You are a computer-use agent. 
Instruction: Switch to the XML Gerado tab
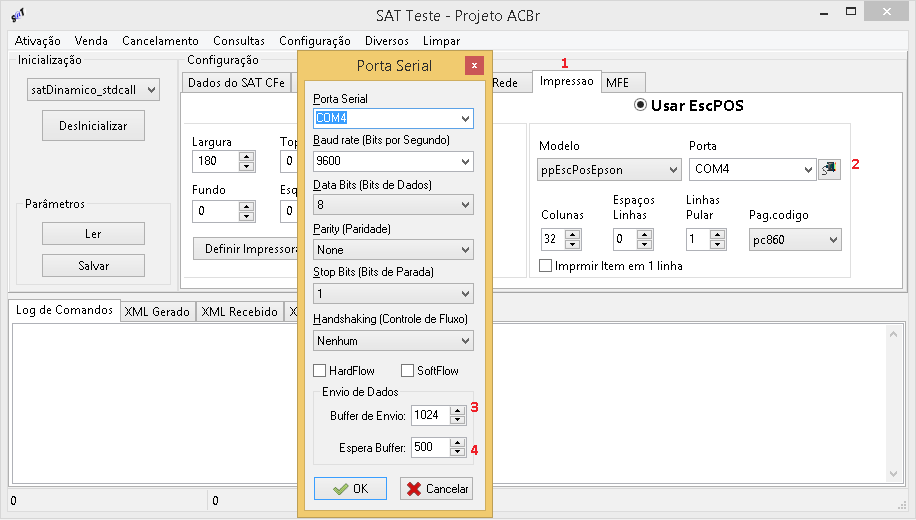pos(157,312)
